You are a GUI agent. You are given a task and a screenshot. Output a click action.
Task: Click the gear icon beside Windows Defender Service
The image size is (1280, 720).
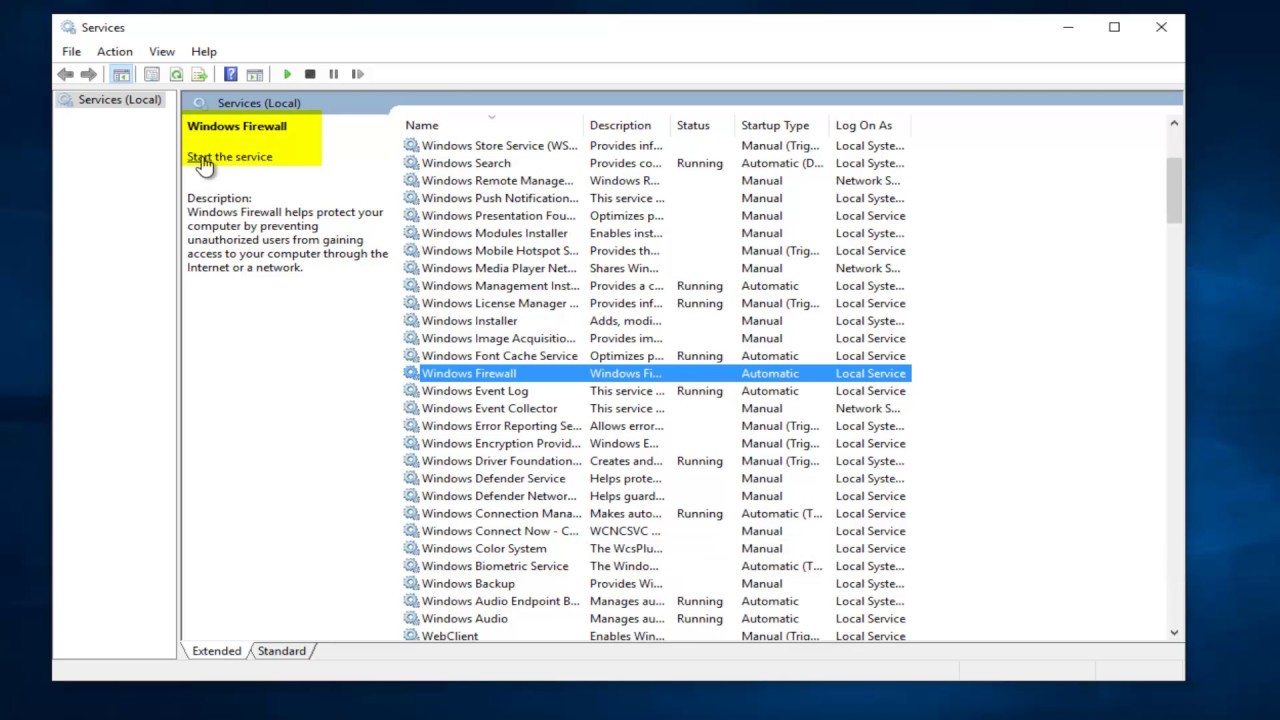[411, 478]
